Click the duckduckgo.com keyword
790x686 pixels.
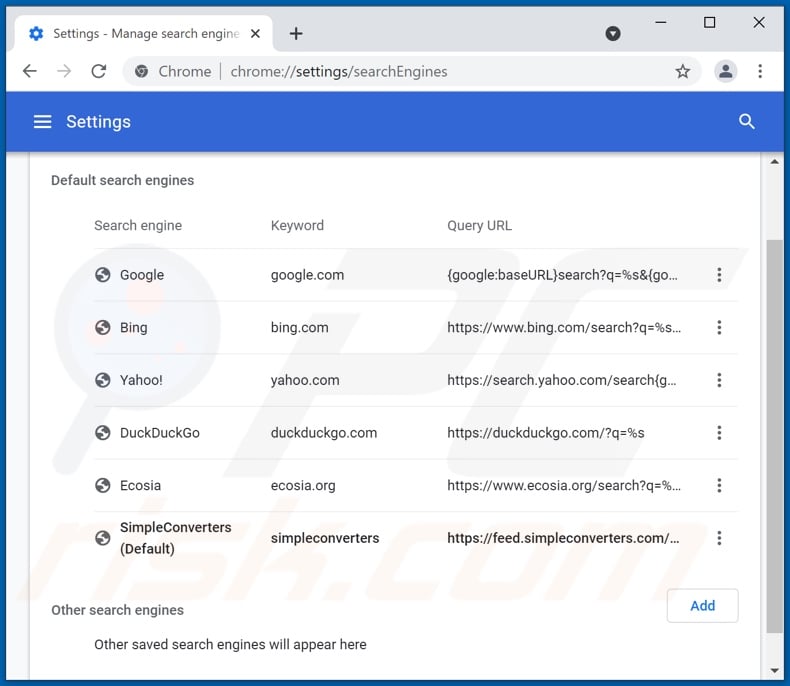pos(323,433)
